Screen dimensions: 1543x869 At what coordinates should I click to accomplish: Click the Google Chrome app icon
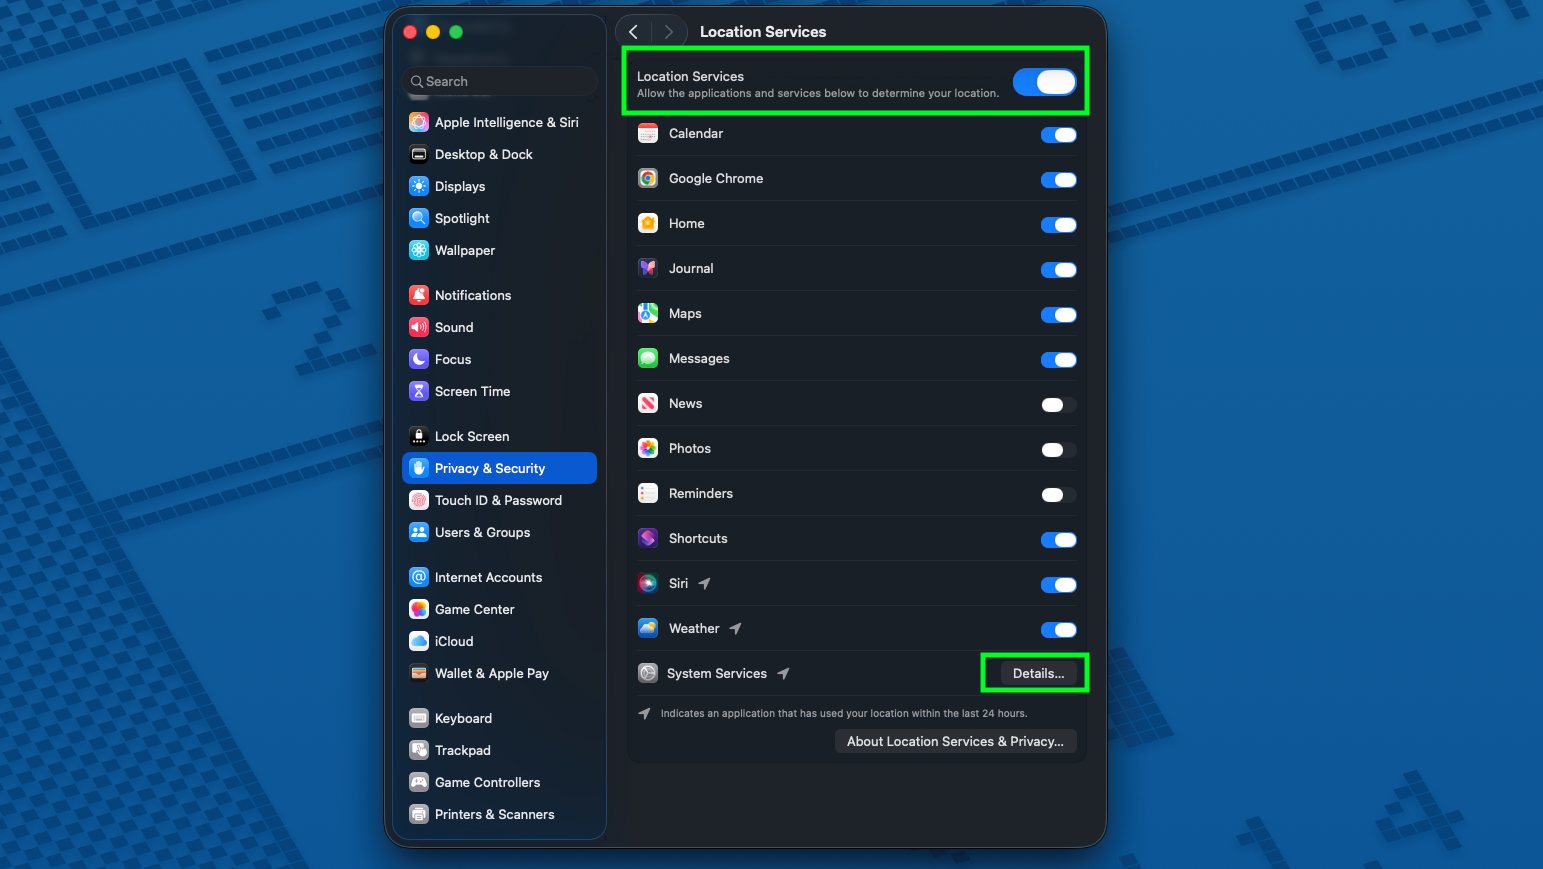[x=648, y=178]
